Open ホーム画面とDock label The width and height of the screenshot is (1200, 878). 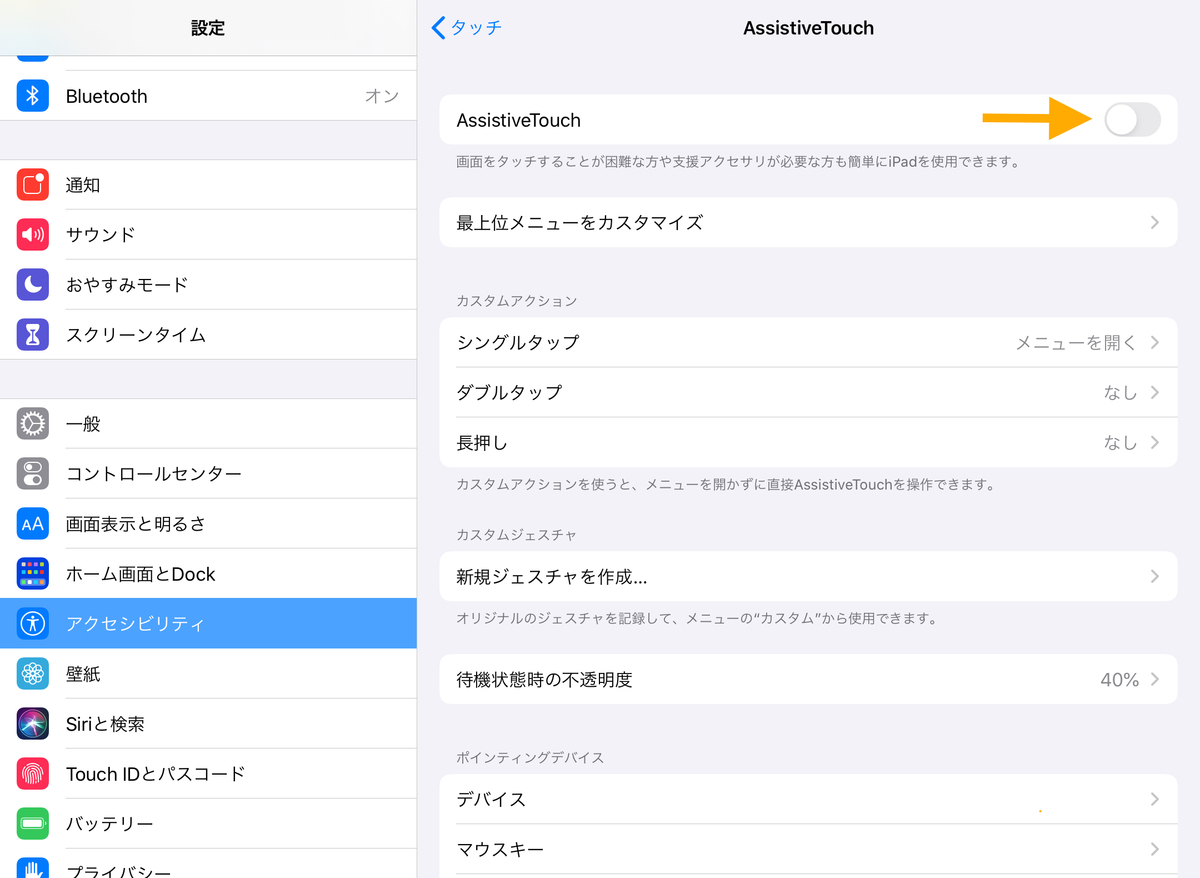(141, 574)
